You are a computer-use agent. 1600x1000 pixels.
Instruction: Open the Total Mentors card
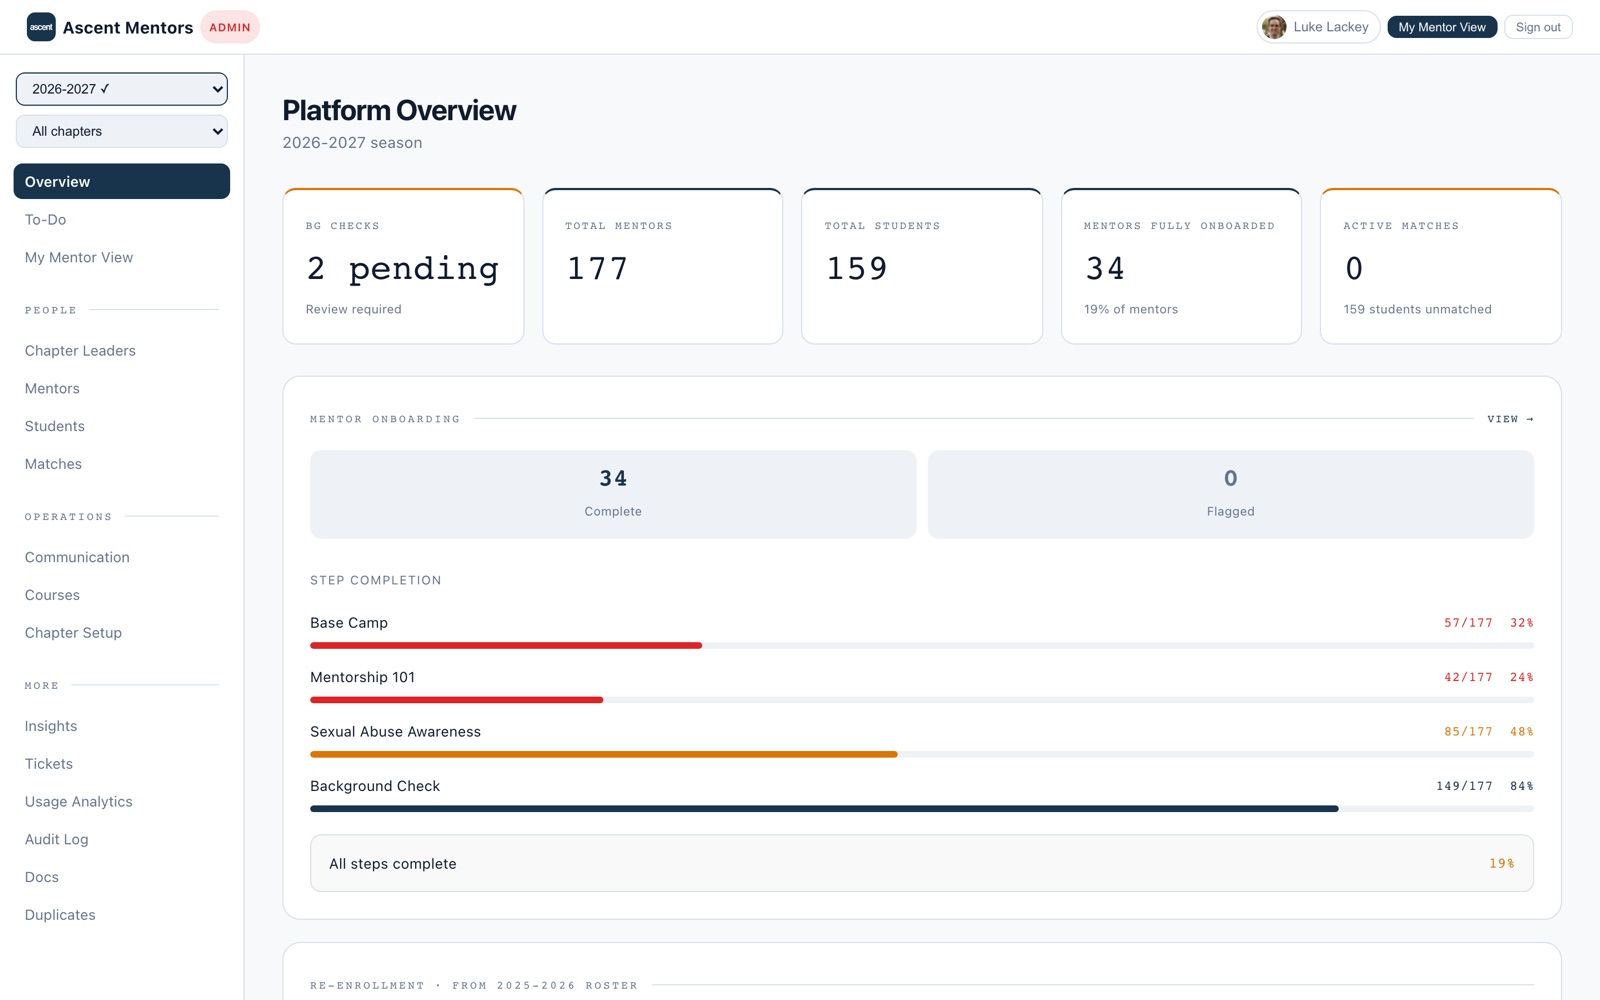click(662, 266)
